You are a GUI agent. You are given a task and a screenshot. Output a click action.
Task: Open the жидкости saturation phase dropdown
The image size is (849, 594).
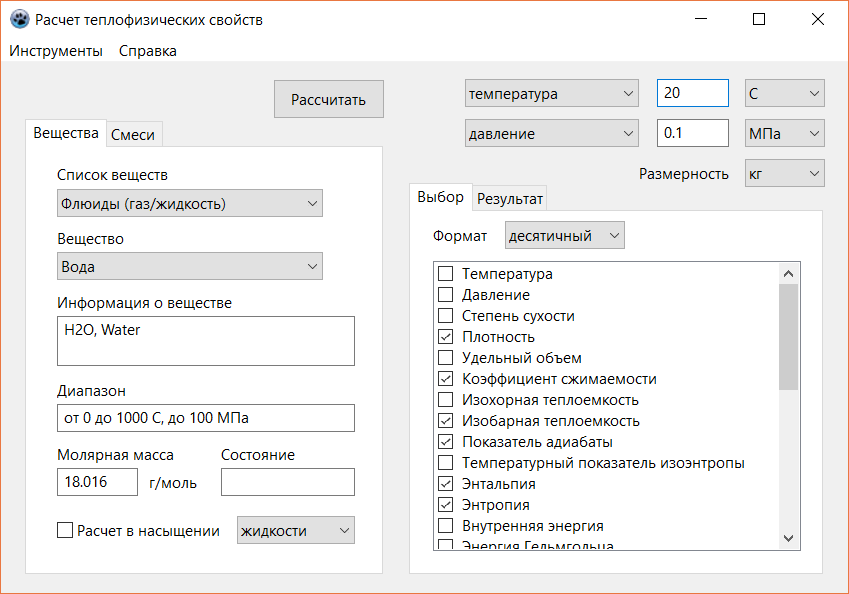295,531
